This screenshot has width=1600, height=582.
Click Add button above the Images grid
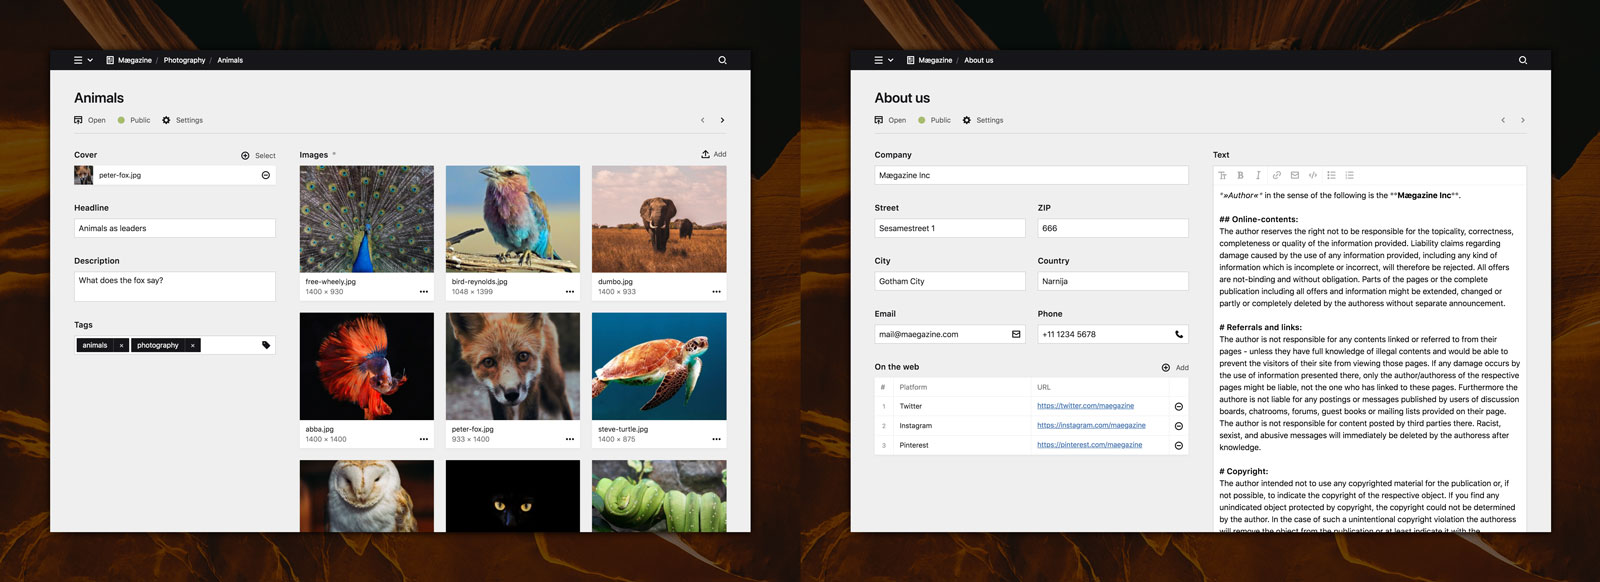714,154
